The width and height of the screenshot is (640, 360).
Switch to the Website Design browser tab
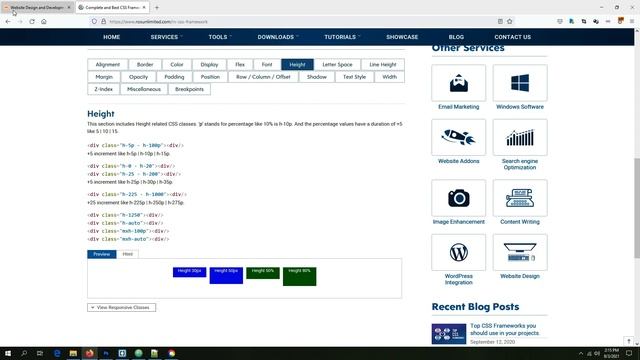(x=37, y=7)
